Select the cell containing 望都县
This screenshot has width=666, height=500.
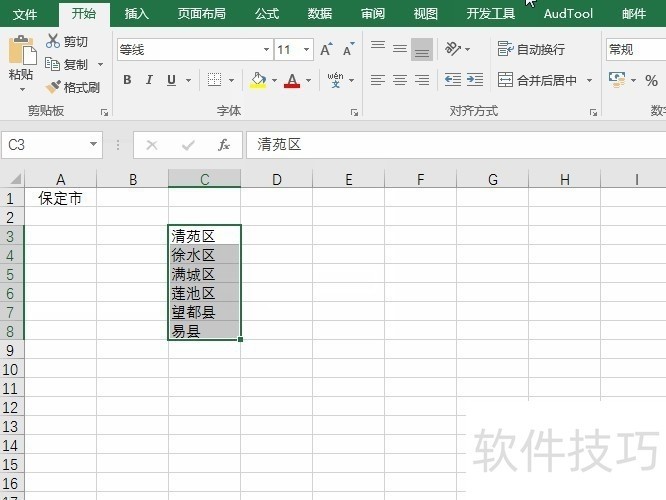pos(204,312)
